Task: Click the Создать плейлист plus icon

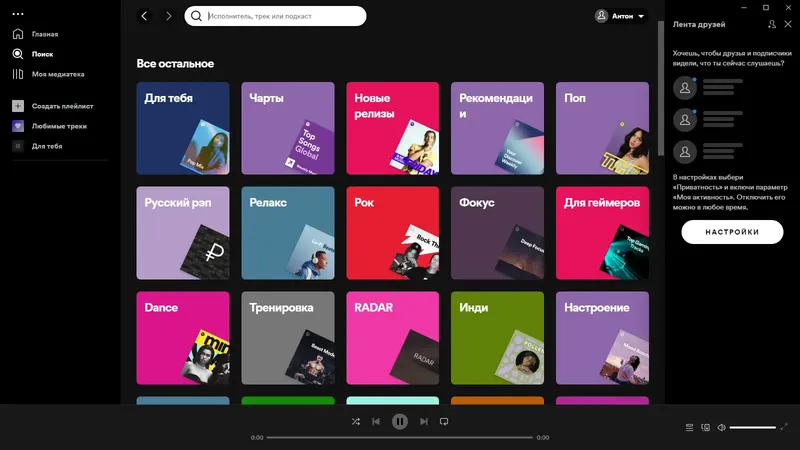Action: pyautogui.click(x=18, y=106)
